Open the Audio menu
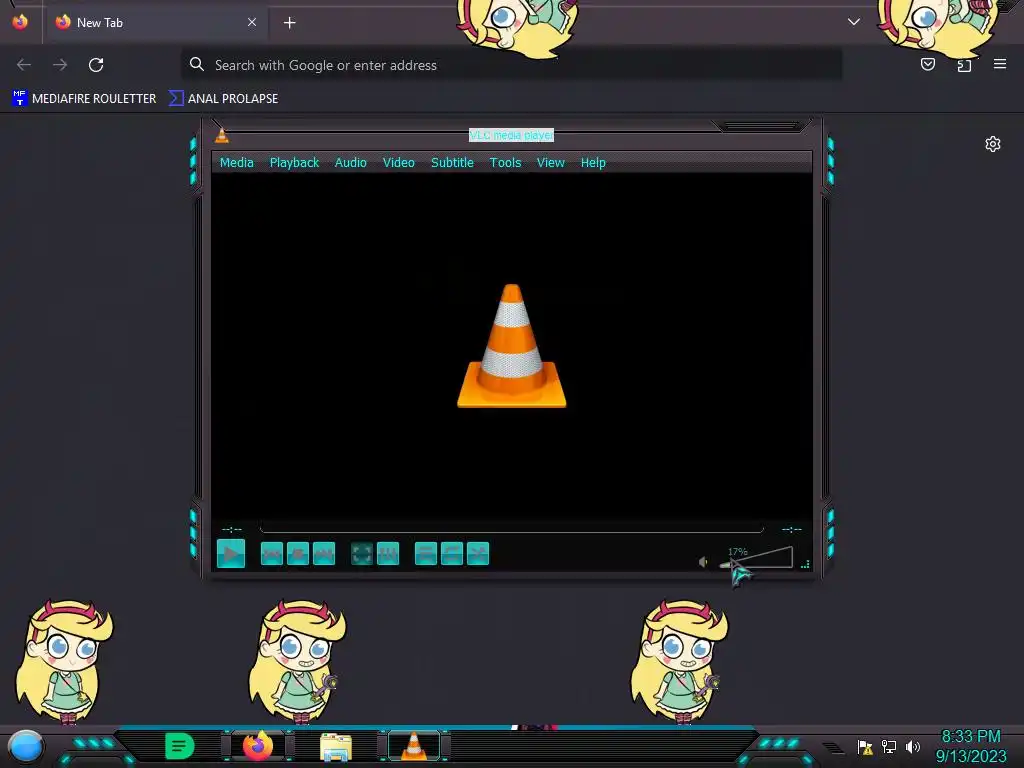 click(x=351, y=163)
